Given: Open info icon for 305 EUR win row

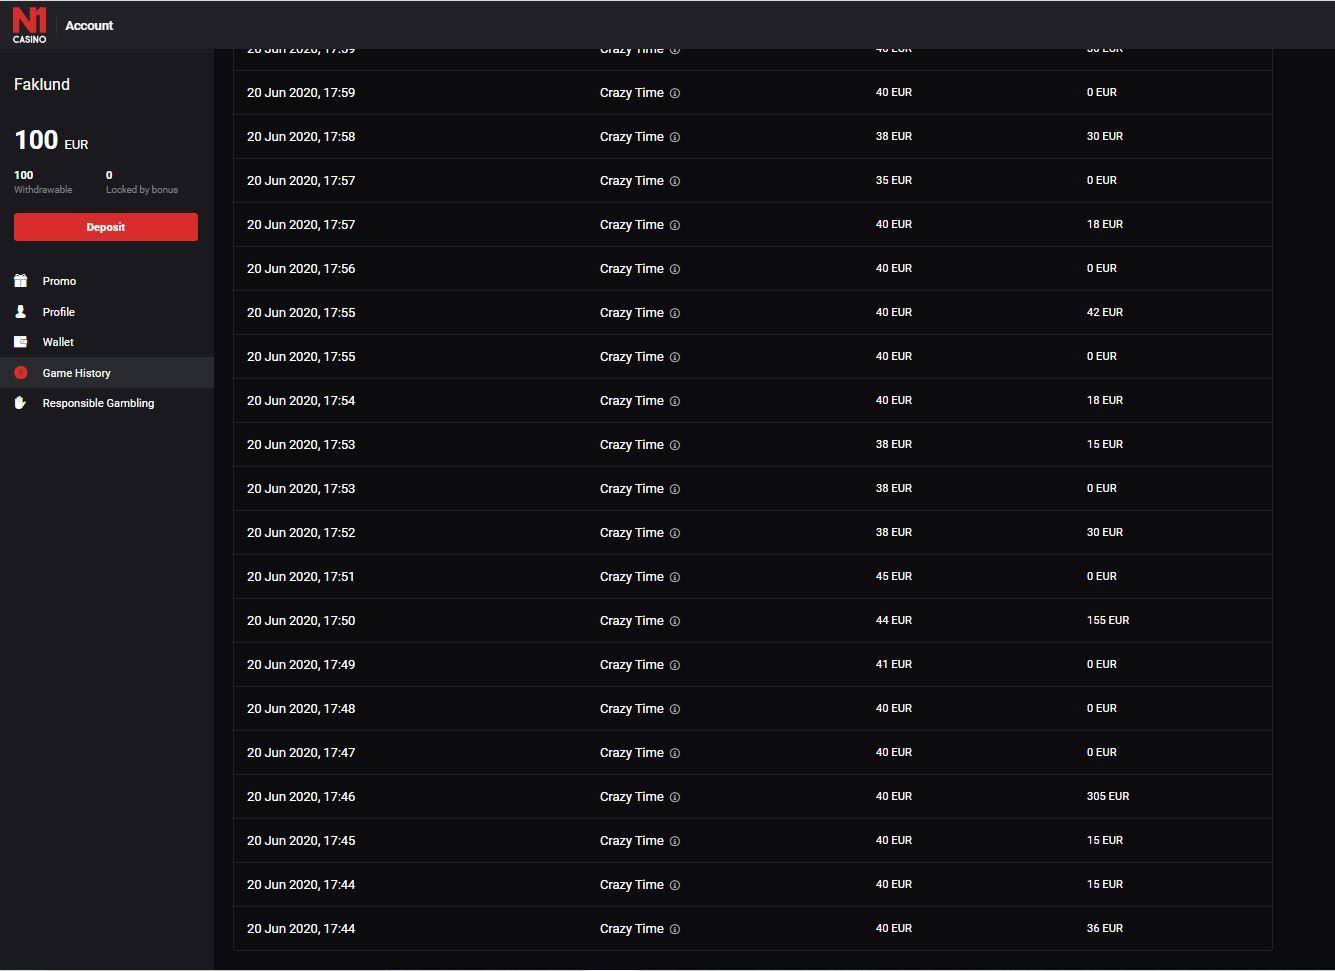Looking at the screenshot, I should coord(675,797).
